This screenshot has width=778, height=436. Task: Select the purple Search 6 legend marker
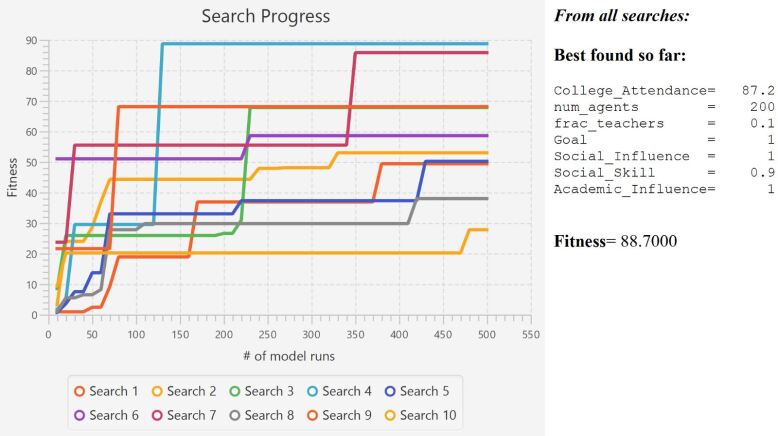(x=79, y=415)
